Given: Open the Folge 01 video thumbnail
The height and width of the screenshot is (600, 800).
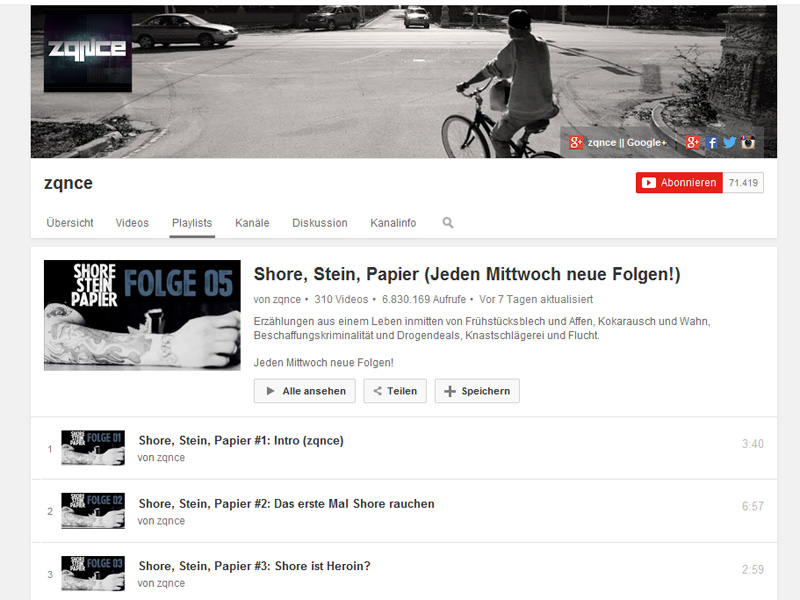Looking at the screenshot, I should (x=93, y=448).
